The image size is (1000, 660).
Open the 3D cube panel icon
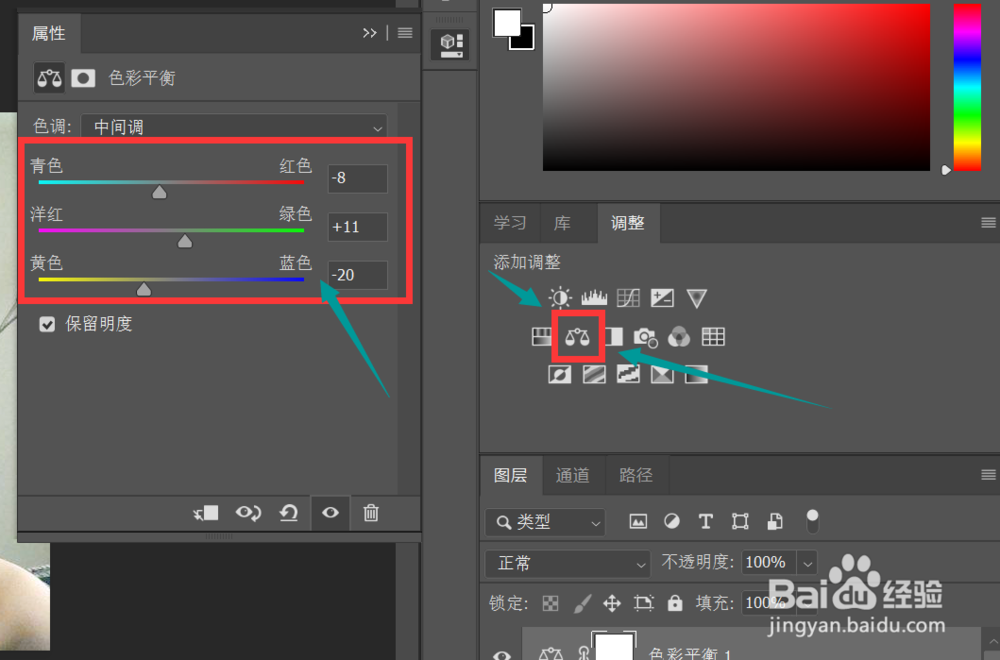click(451, 45)
